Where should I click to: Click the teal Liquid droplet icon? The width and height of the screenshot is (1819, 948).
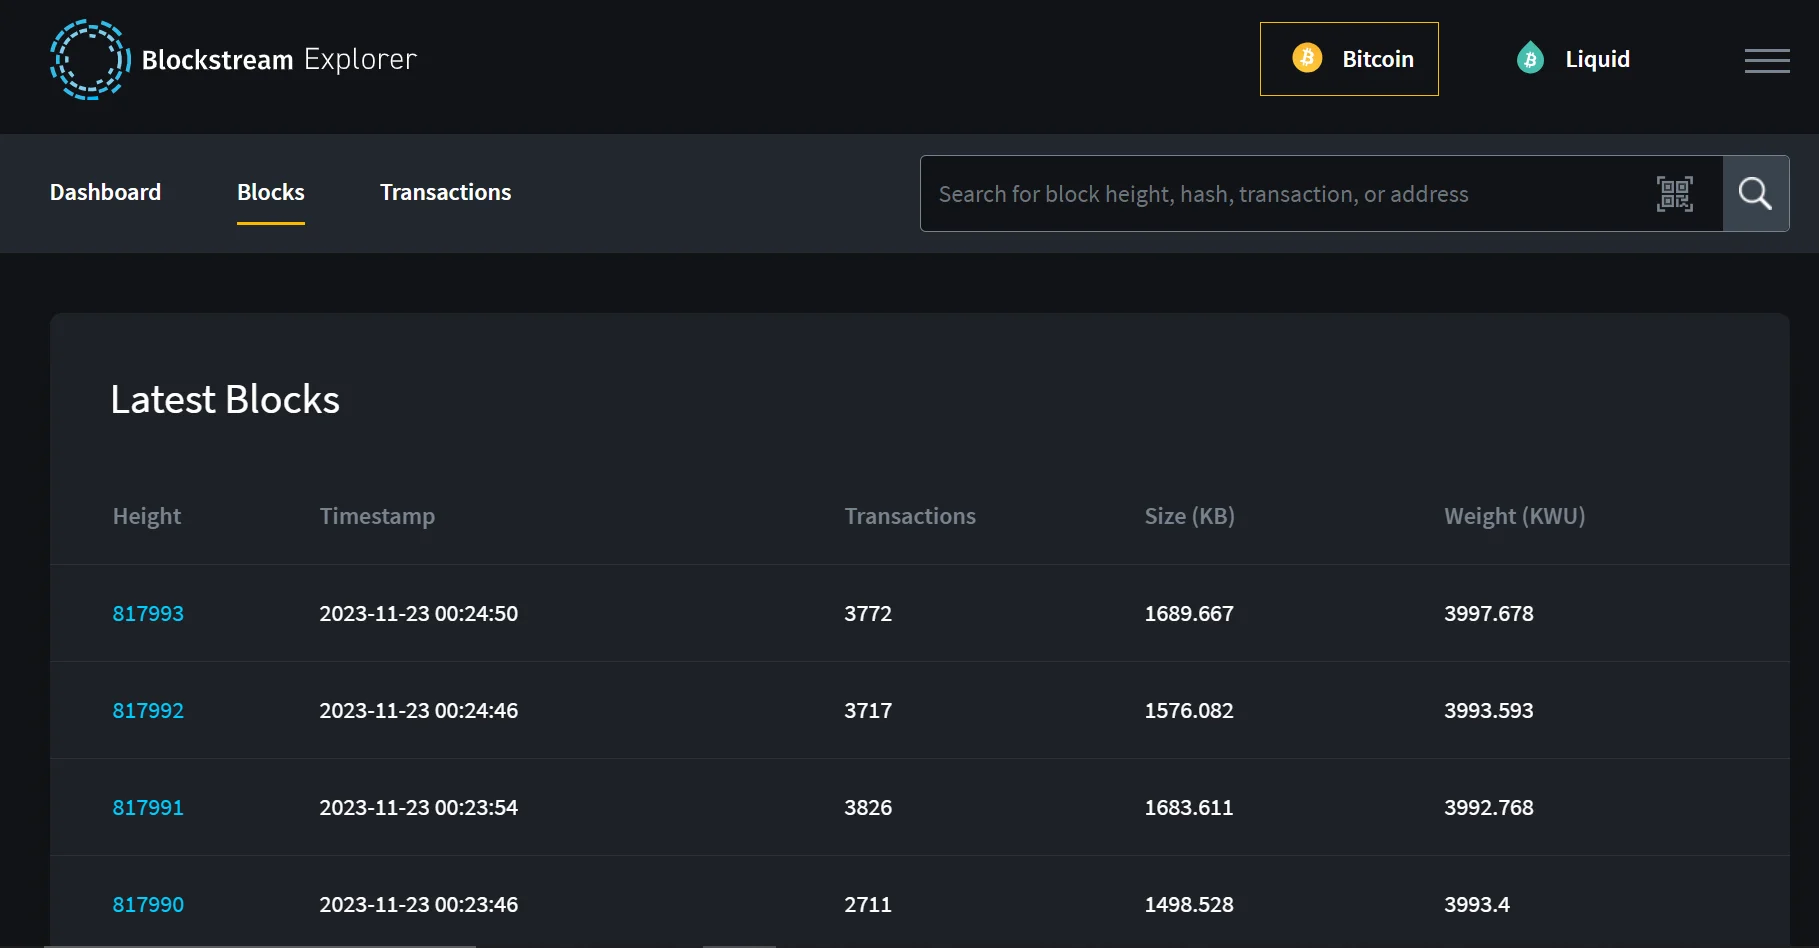(1530, 58)
